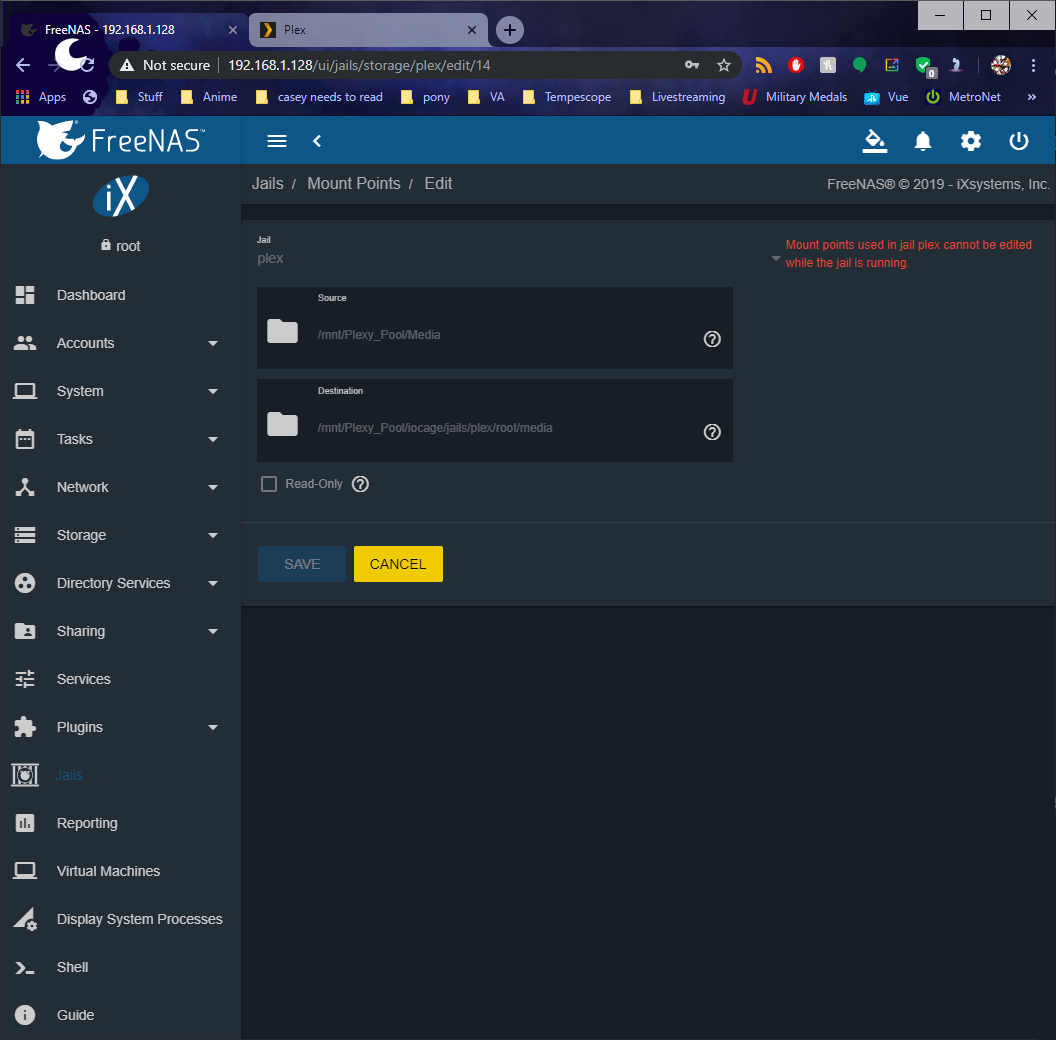The image size is (1056, 1040).
Task: Click the Destination path input field
Action: [505, 428]
